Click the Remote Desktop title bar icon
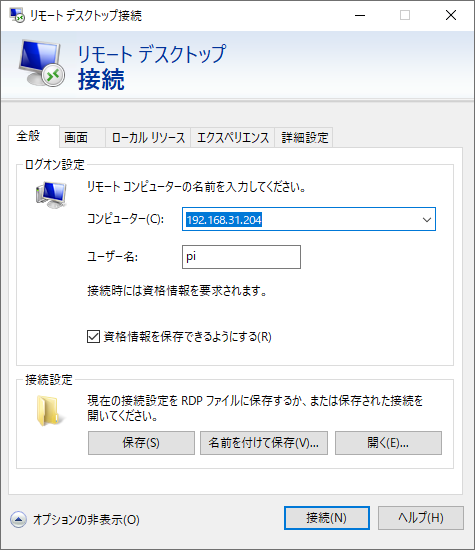 point(17,15)
